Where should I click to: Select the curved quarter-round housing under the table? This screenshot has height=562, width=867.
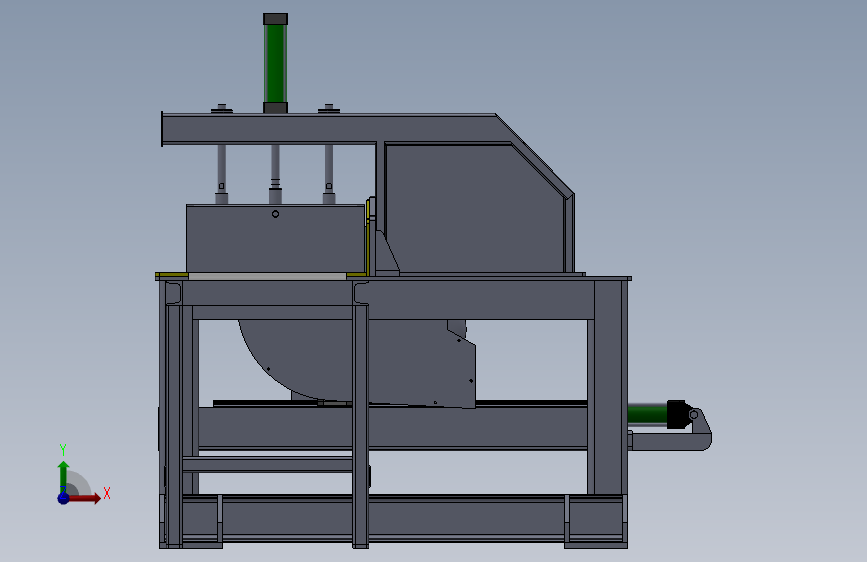(x=357, y=362)
